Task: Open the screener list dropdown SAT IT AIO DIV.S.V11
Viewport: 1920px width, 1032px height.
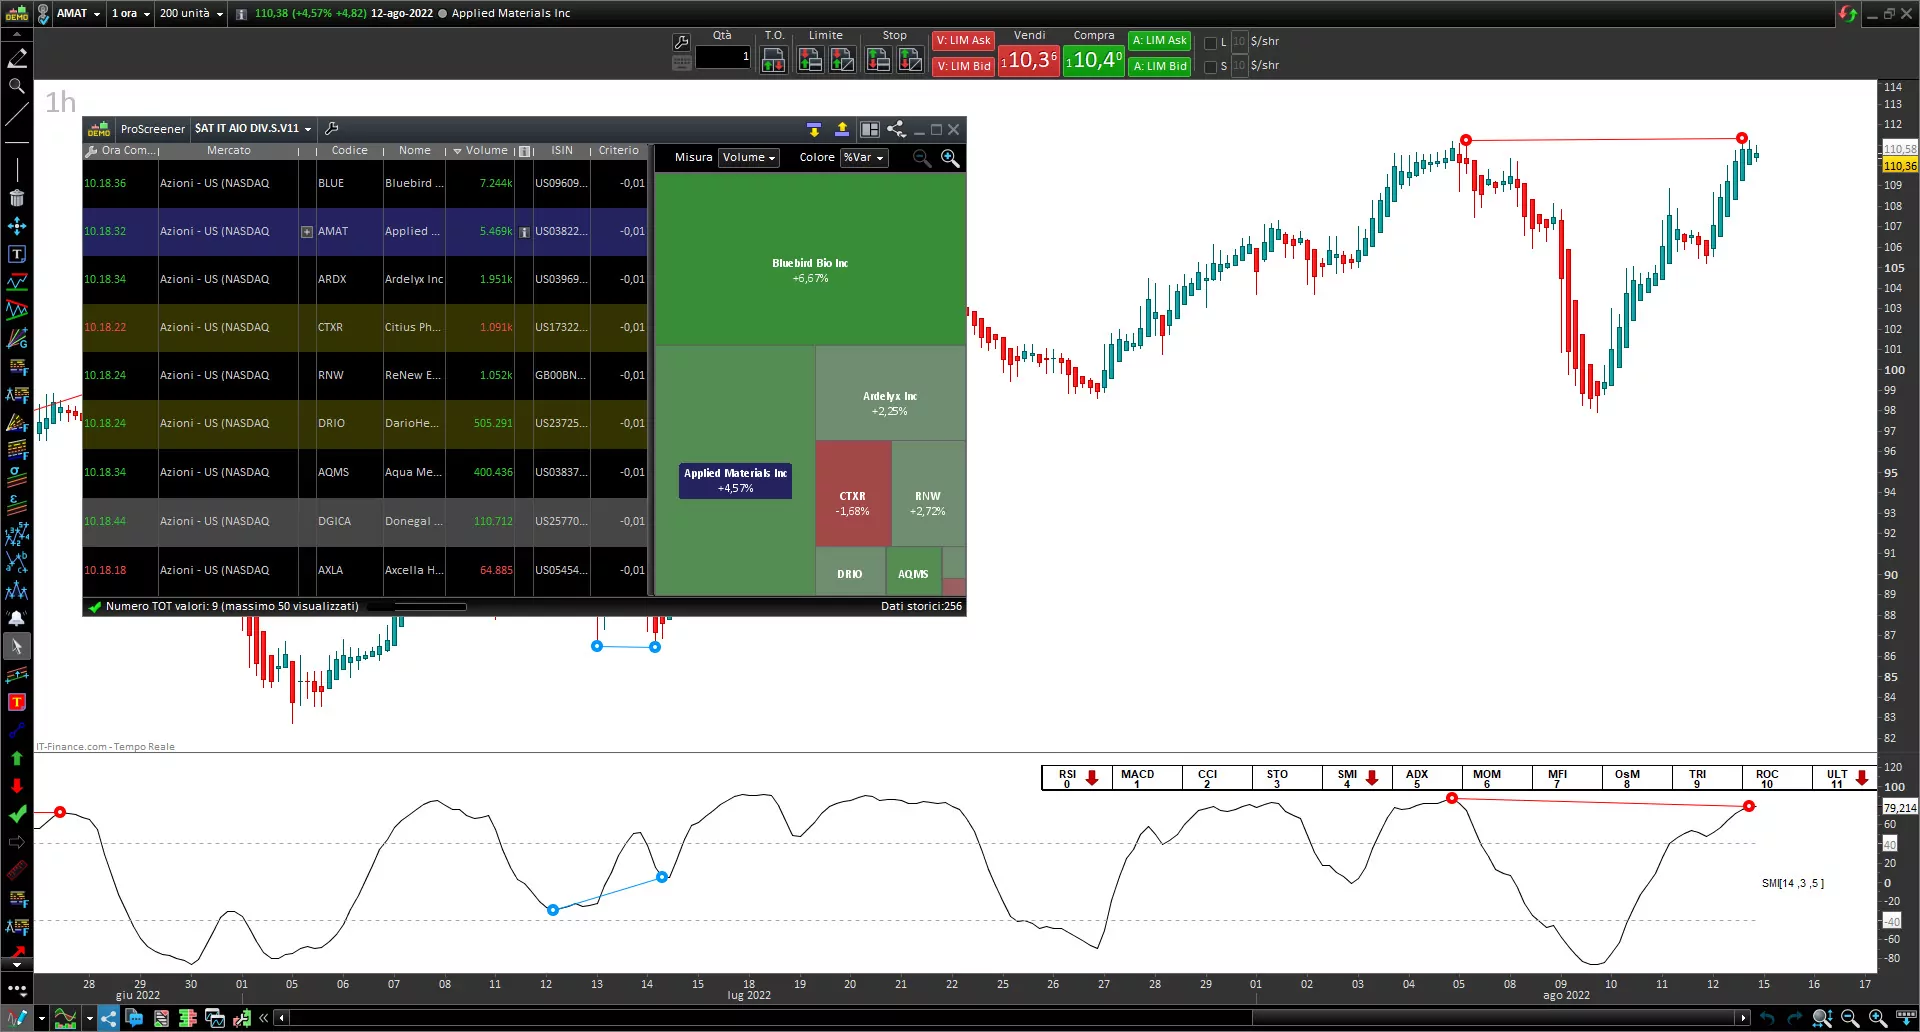Action: (x=253, y=129)
